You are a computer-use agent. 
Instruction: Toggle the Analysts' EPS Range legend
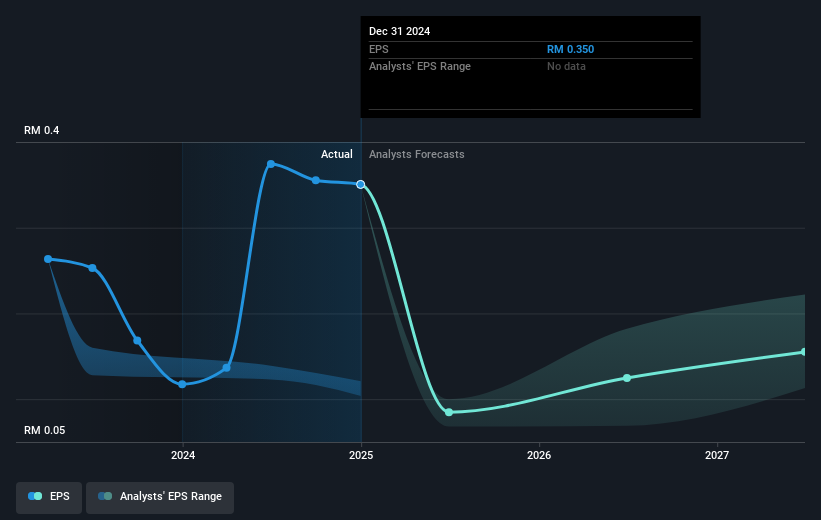(160, 497)
